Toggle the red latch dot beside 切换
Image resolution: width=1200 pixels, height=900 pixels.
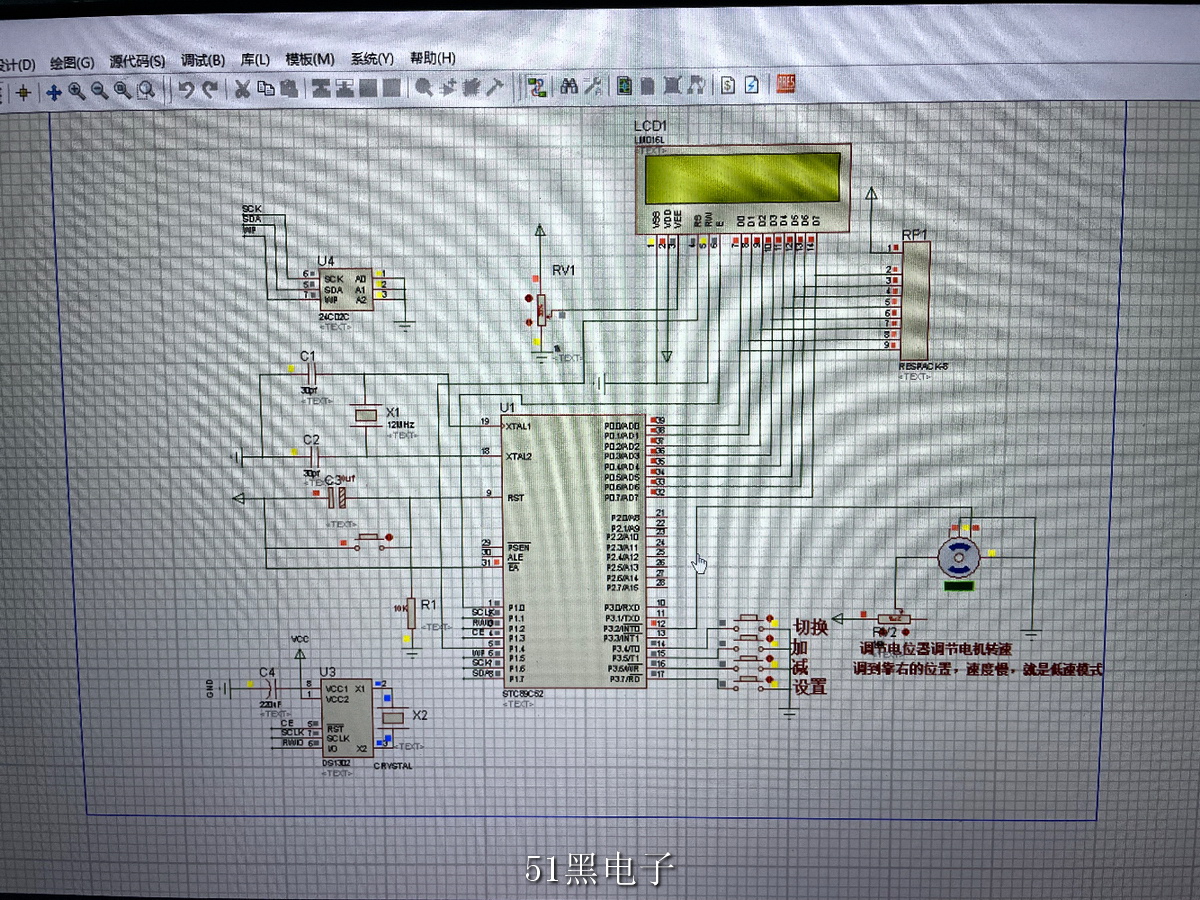pyautogui.click(x=770, y=617)
